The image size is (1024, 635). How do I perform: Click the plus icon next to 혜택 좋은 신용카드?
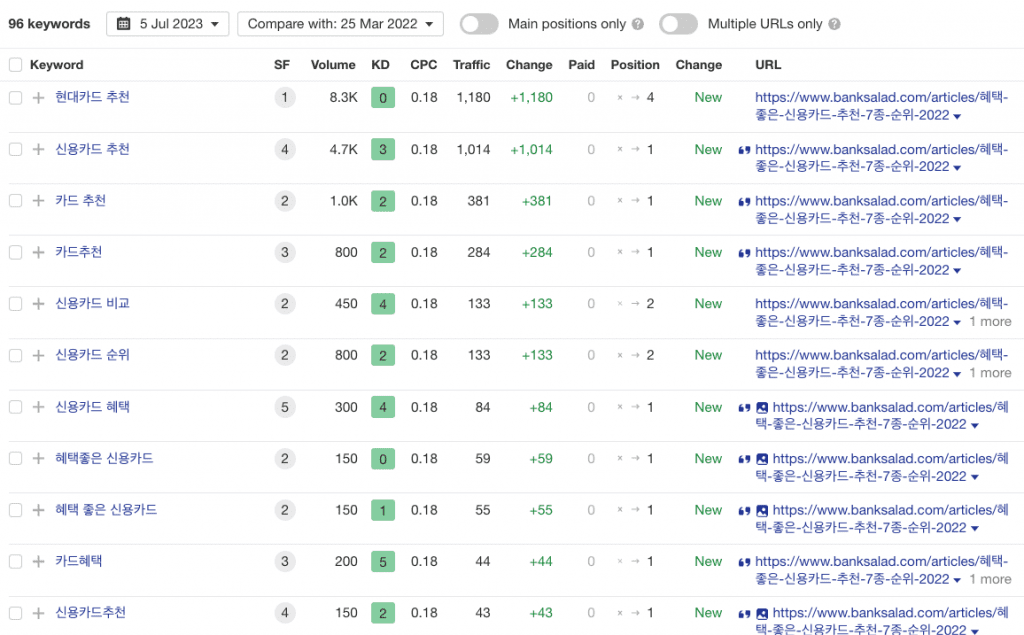[x=39, y=510]
